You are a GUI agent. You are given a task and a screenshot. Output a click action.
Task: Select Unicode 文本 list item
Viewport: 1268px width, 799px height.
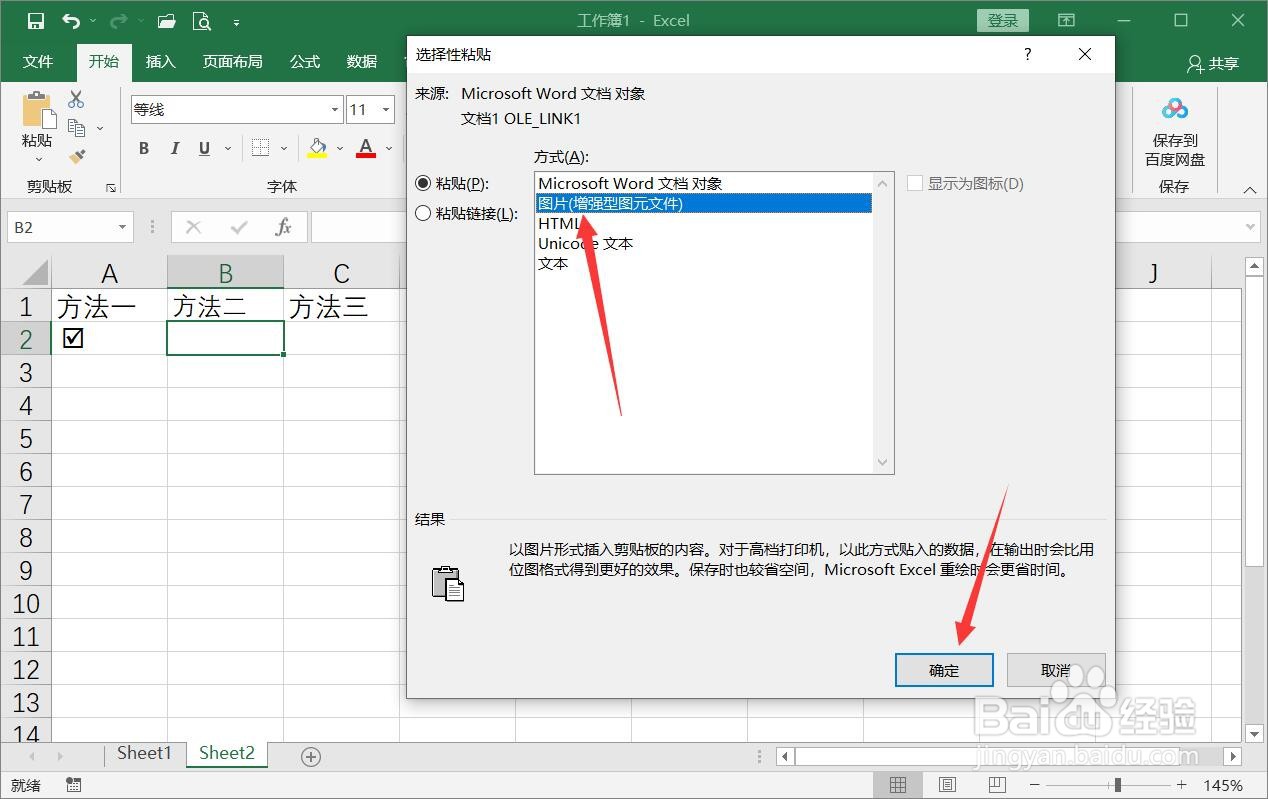click(703, 243)
